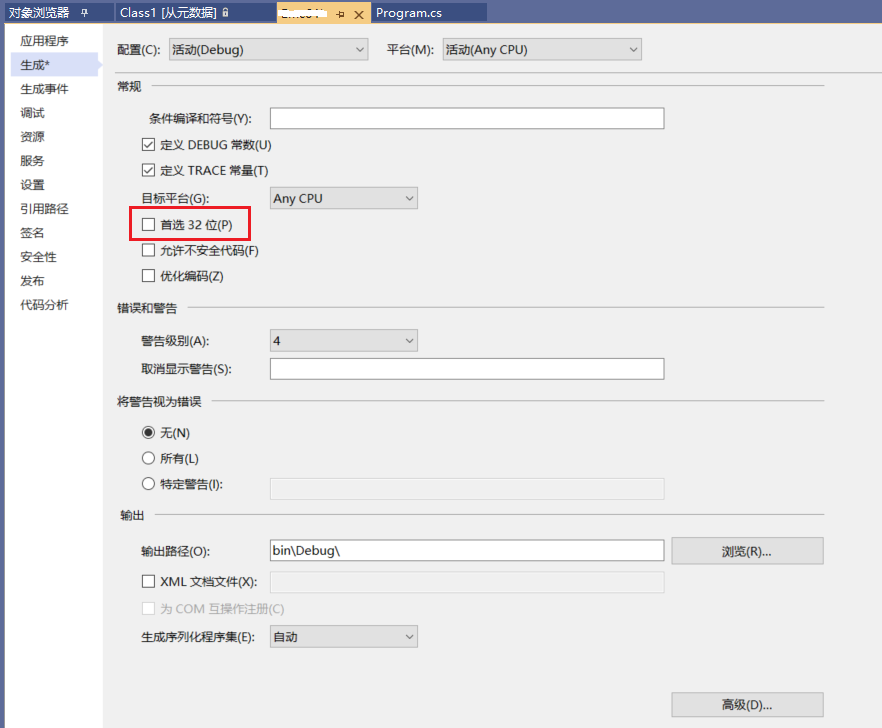882x728 pixels.
Task: Pin the 对象浏览器 tab
Action: (x=84, y=13)
